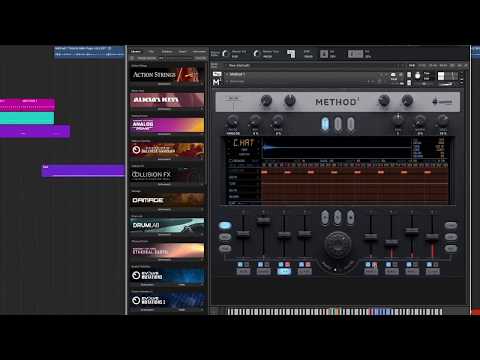
Task: Toggle Mute button on Method 1 header
Action: tap(409, 83)
